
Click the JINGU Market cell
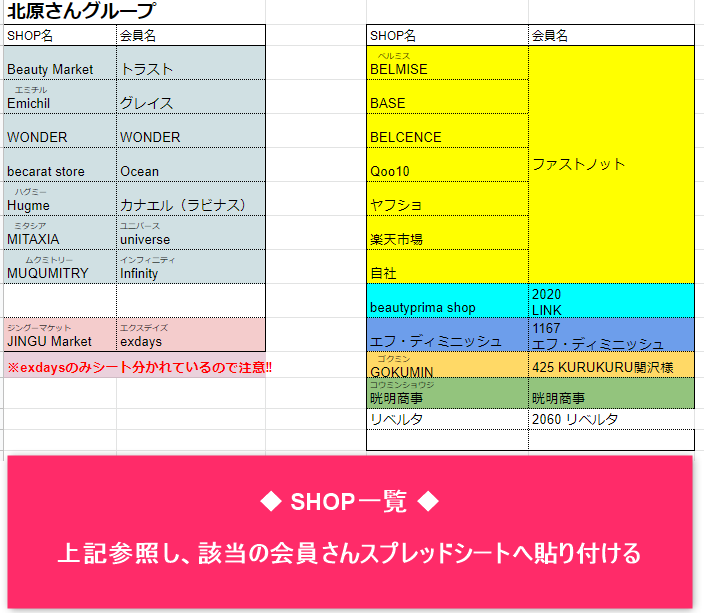(60, 335)
